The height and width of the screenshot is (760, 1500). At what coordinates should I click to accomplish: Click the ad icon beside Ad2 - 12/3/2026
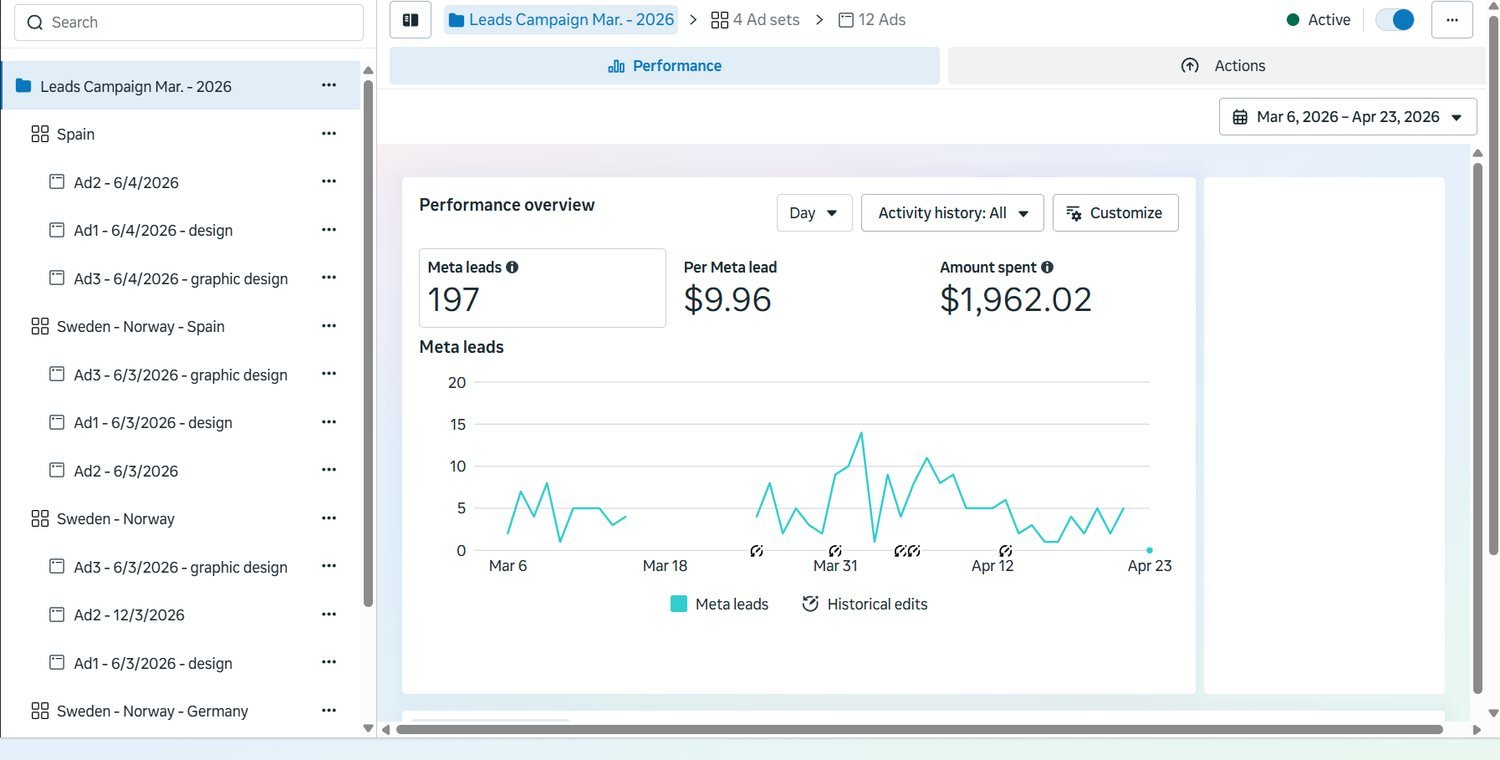point(57,614)
